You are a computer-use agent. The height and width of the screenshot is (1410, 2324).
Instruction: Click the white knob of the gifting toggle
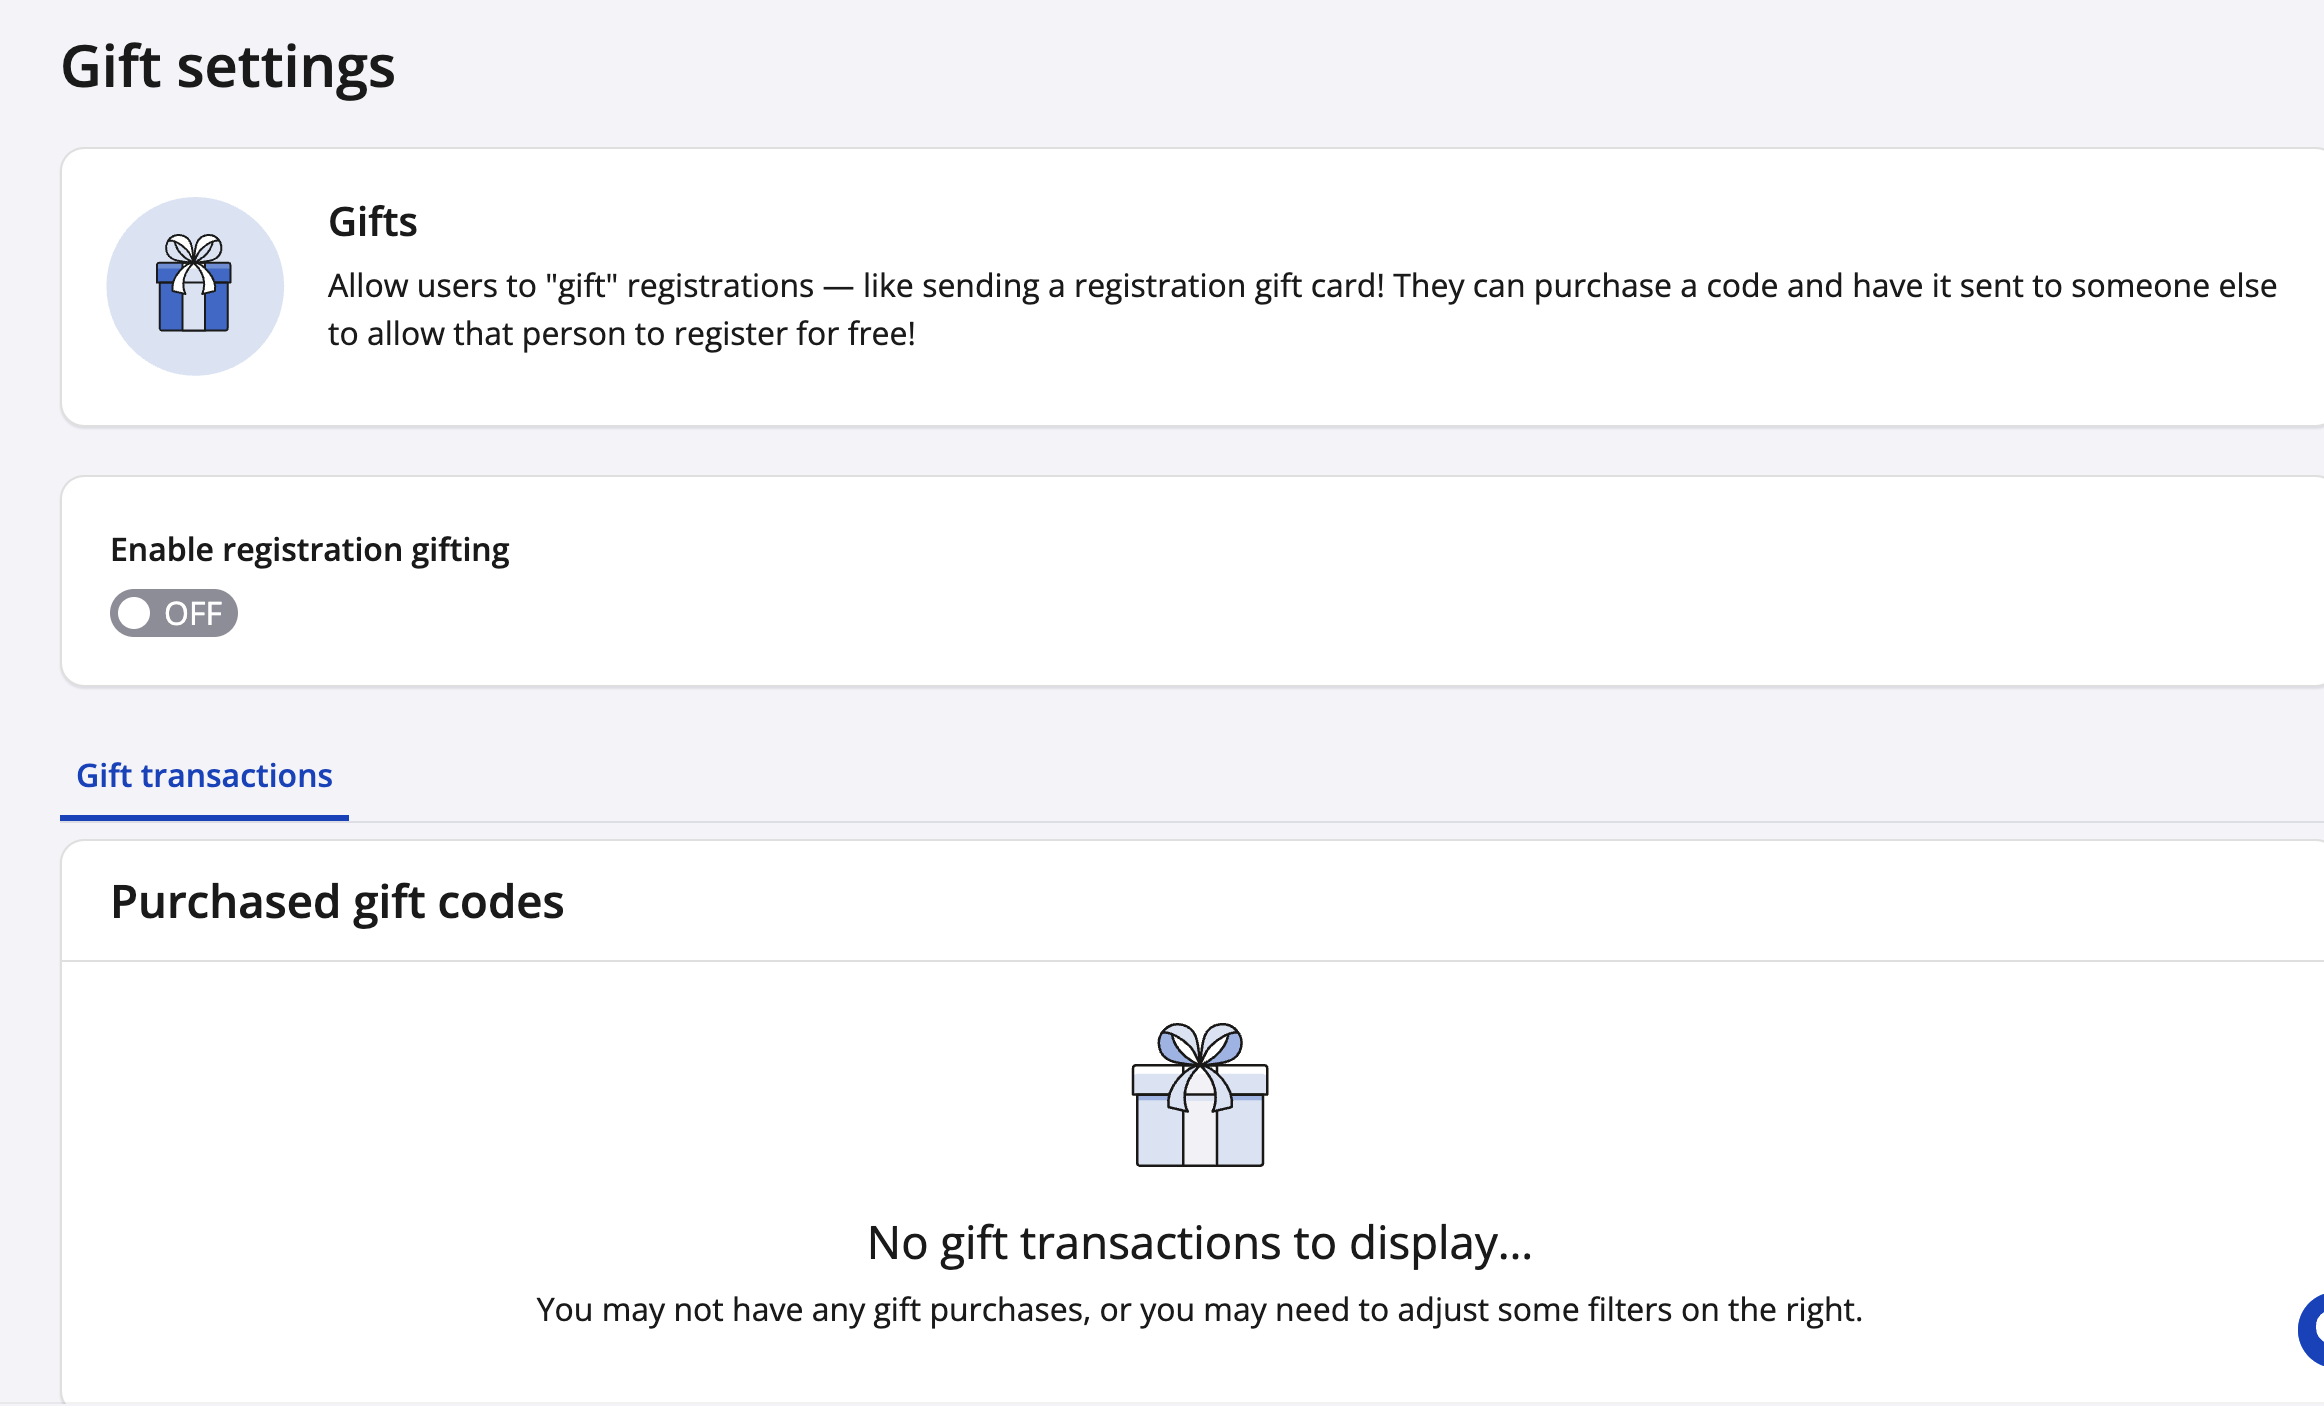click(135, 613)
